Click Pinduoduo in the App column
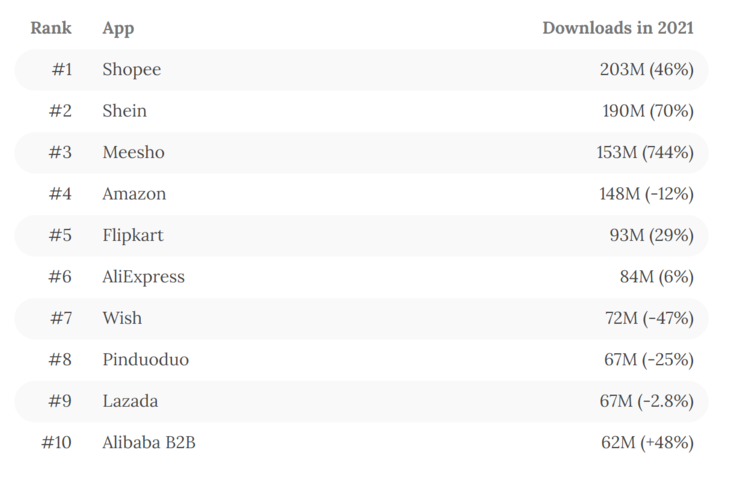This screenshot has width=740, height=480. pyautogui.click(x=145, y=360)
